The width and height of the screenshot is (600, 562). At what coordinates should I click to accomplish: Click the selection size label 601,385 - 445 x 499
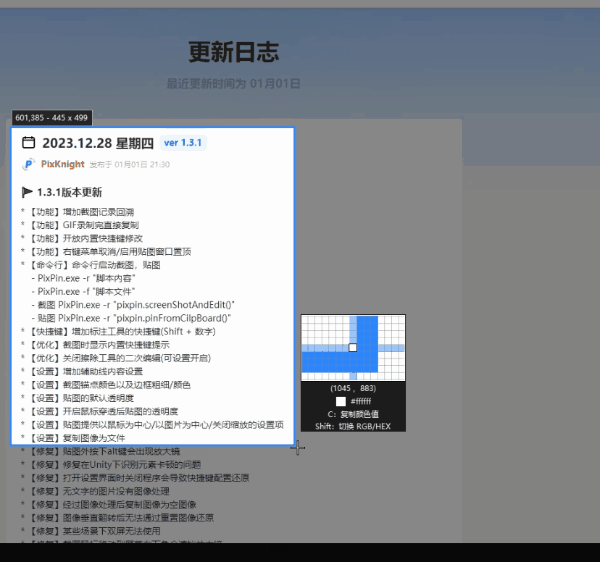point(52,118)
